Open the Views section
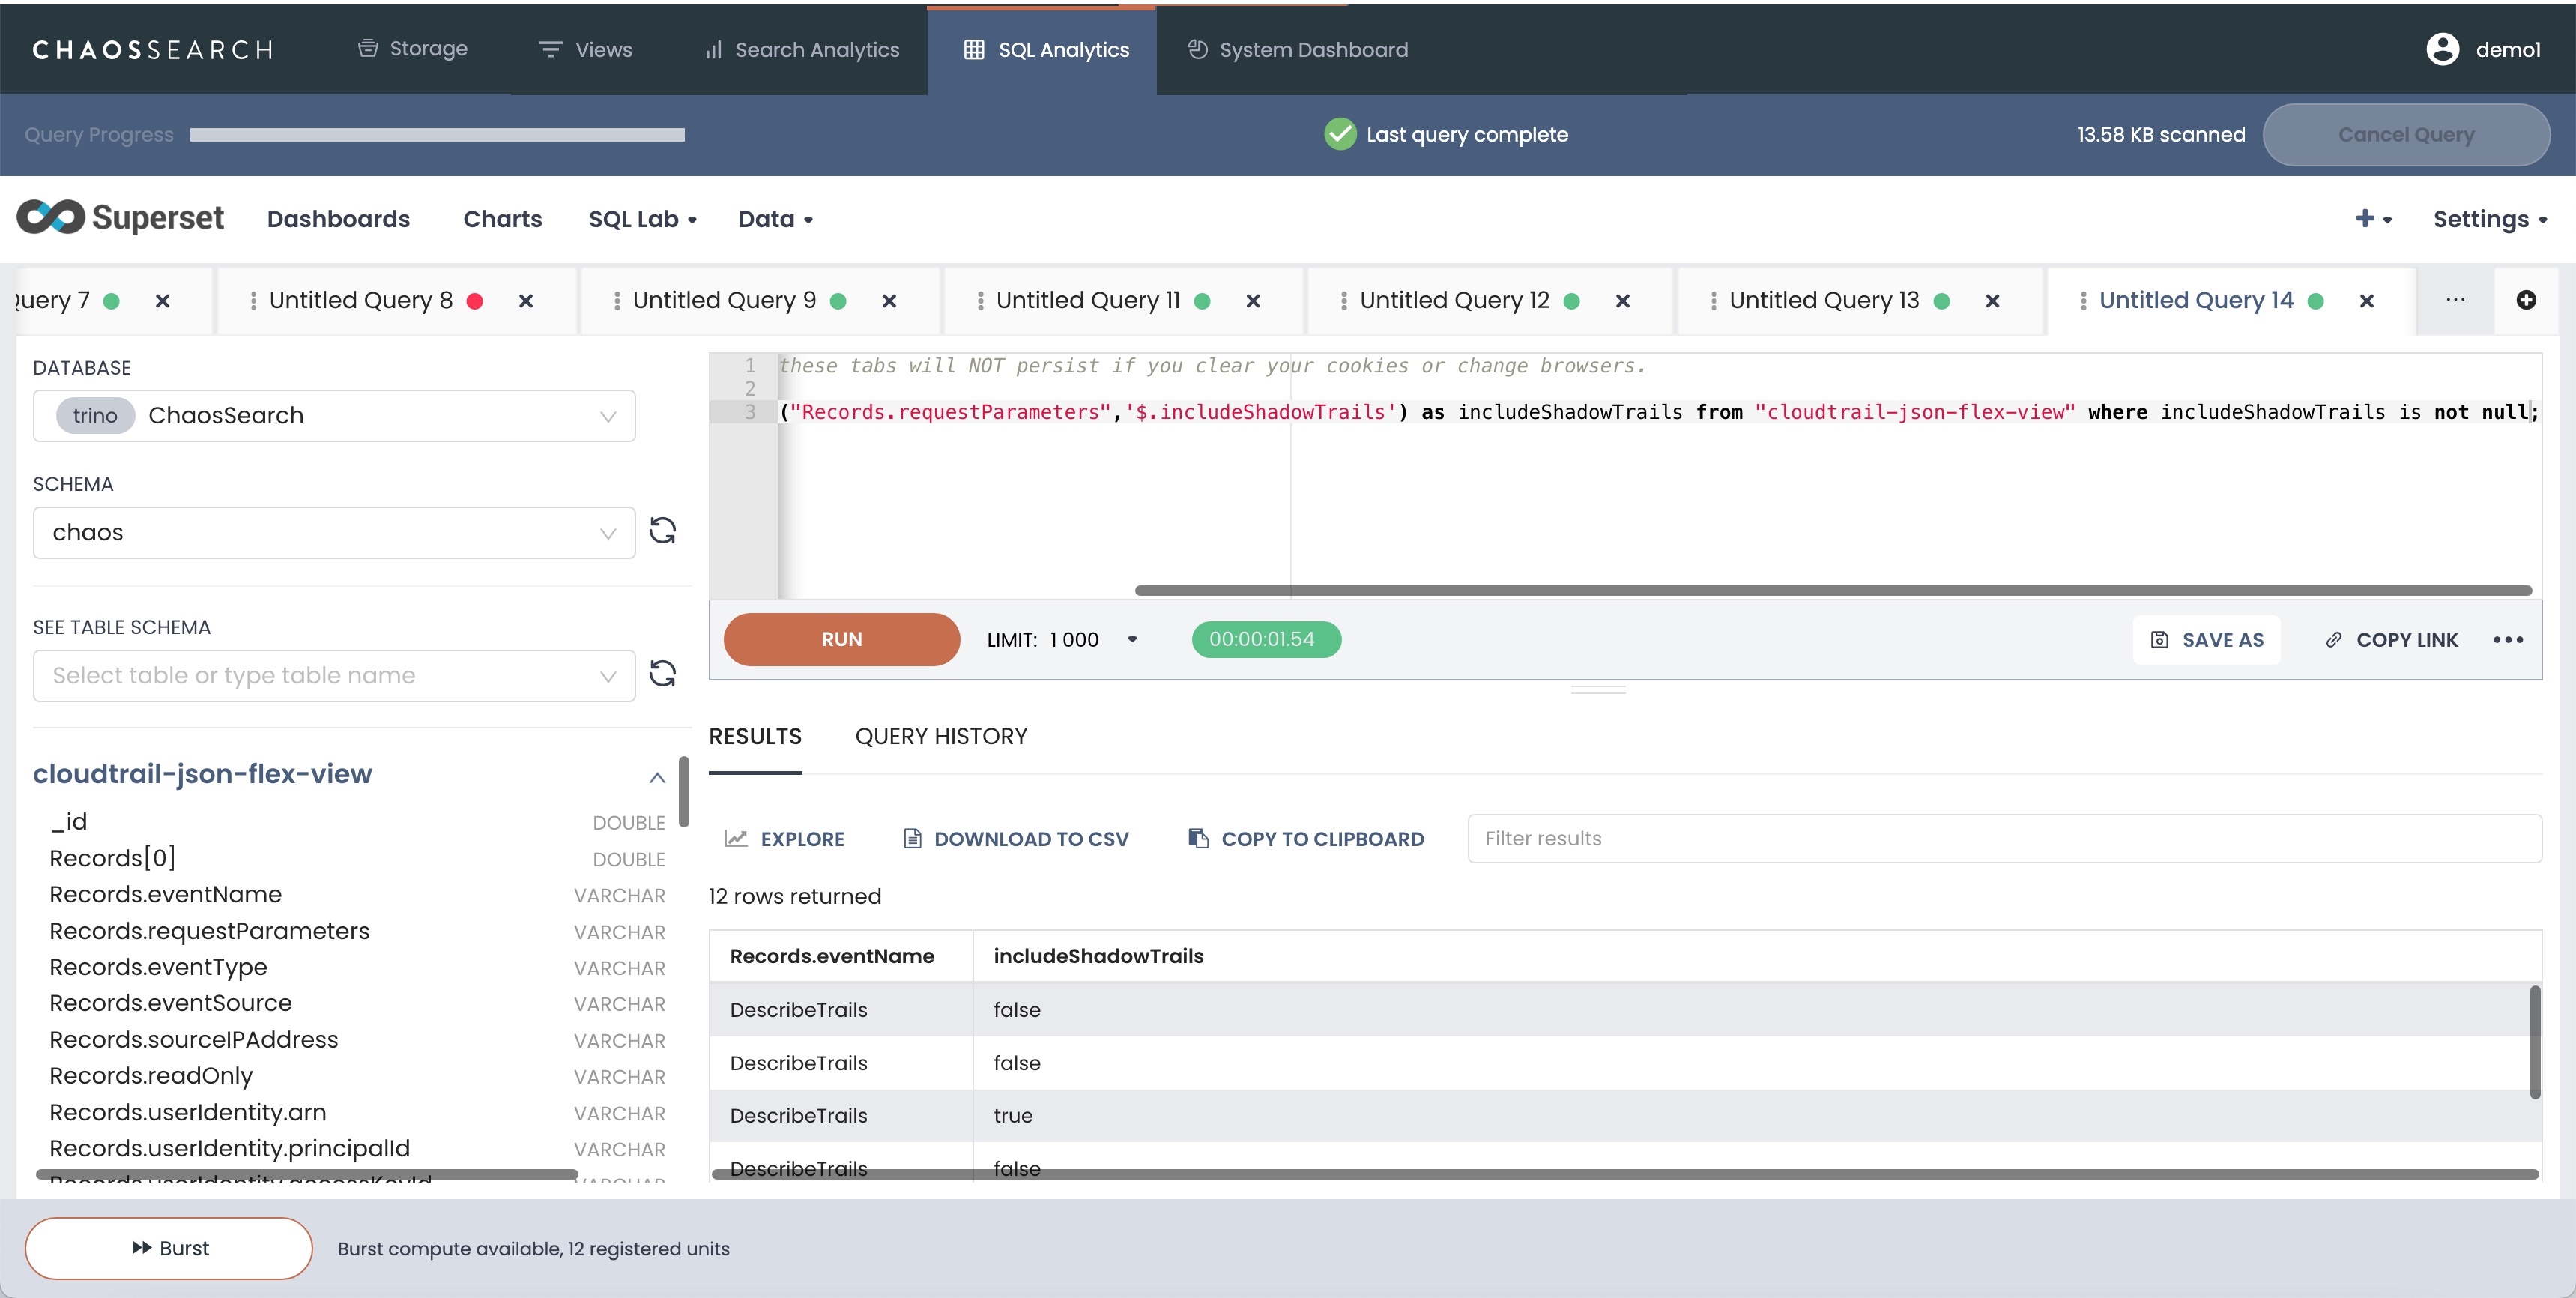2576x1298 pixels. coord(585,48)
